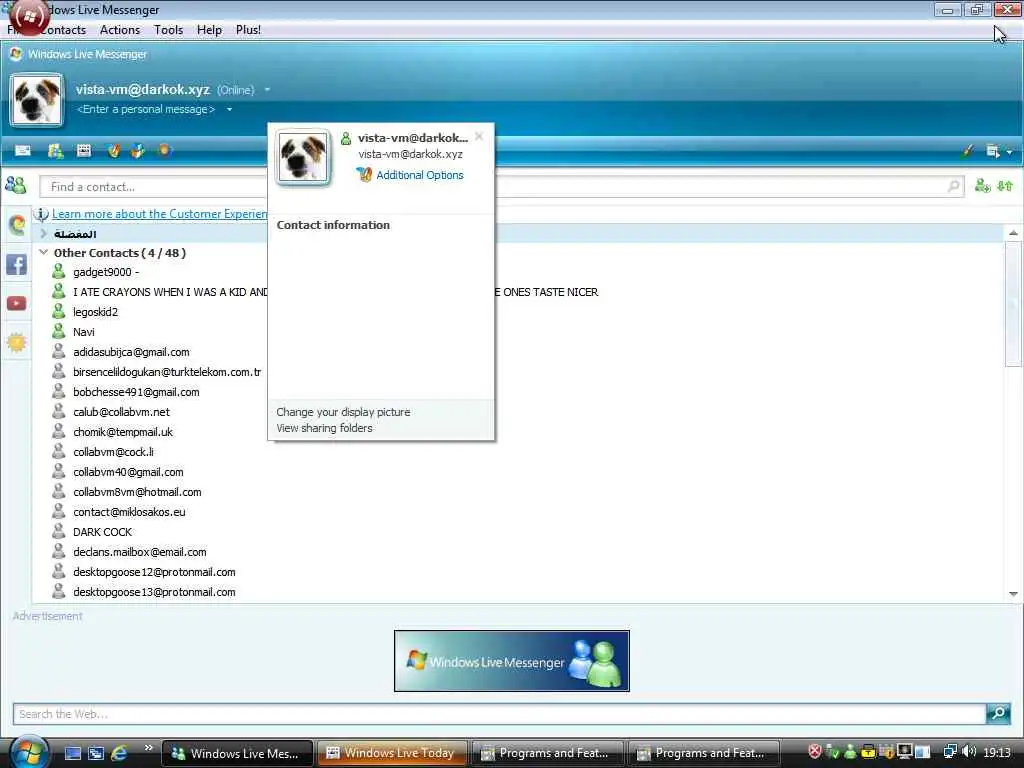Open Learn more about Customer Experience link
The height and width of the screenshot is (768, 1024).
[159, 214]
